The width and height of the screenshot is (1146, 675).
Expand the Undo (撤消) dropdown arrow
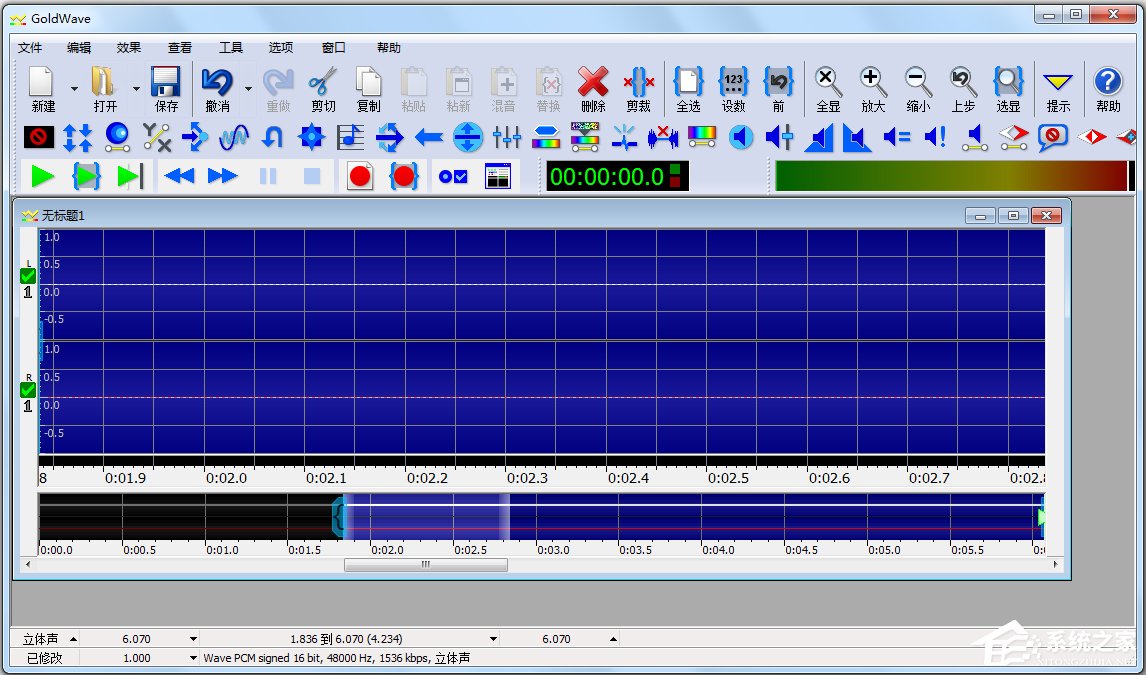(248, 88)
